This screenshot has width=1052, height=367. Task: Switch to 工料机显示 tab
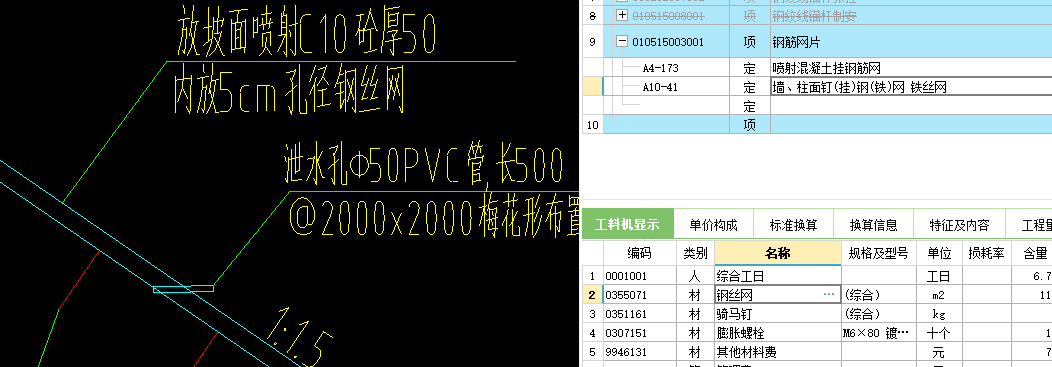pyautogui.click(x=627, y=225)
